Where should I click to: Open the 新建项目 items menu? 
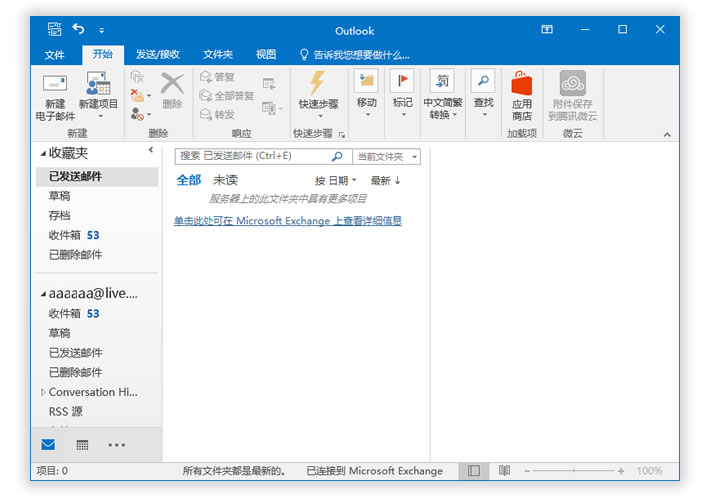click(98, 96)
